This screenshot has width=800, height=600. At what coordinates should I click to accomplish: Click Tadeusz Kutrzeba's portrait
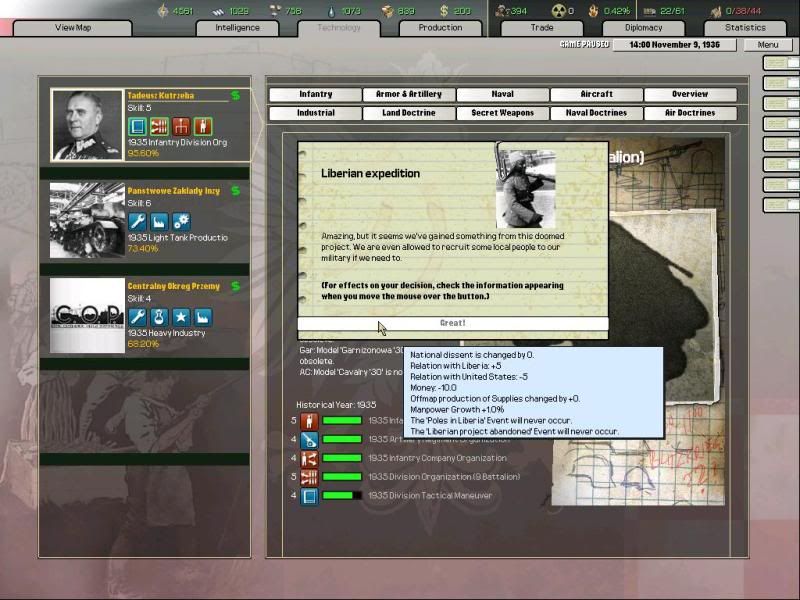click(87, 125)
